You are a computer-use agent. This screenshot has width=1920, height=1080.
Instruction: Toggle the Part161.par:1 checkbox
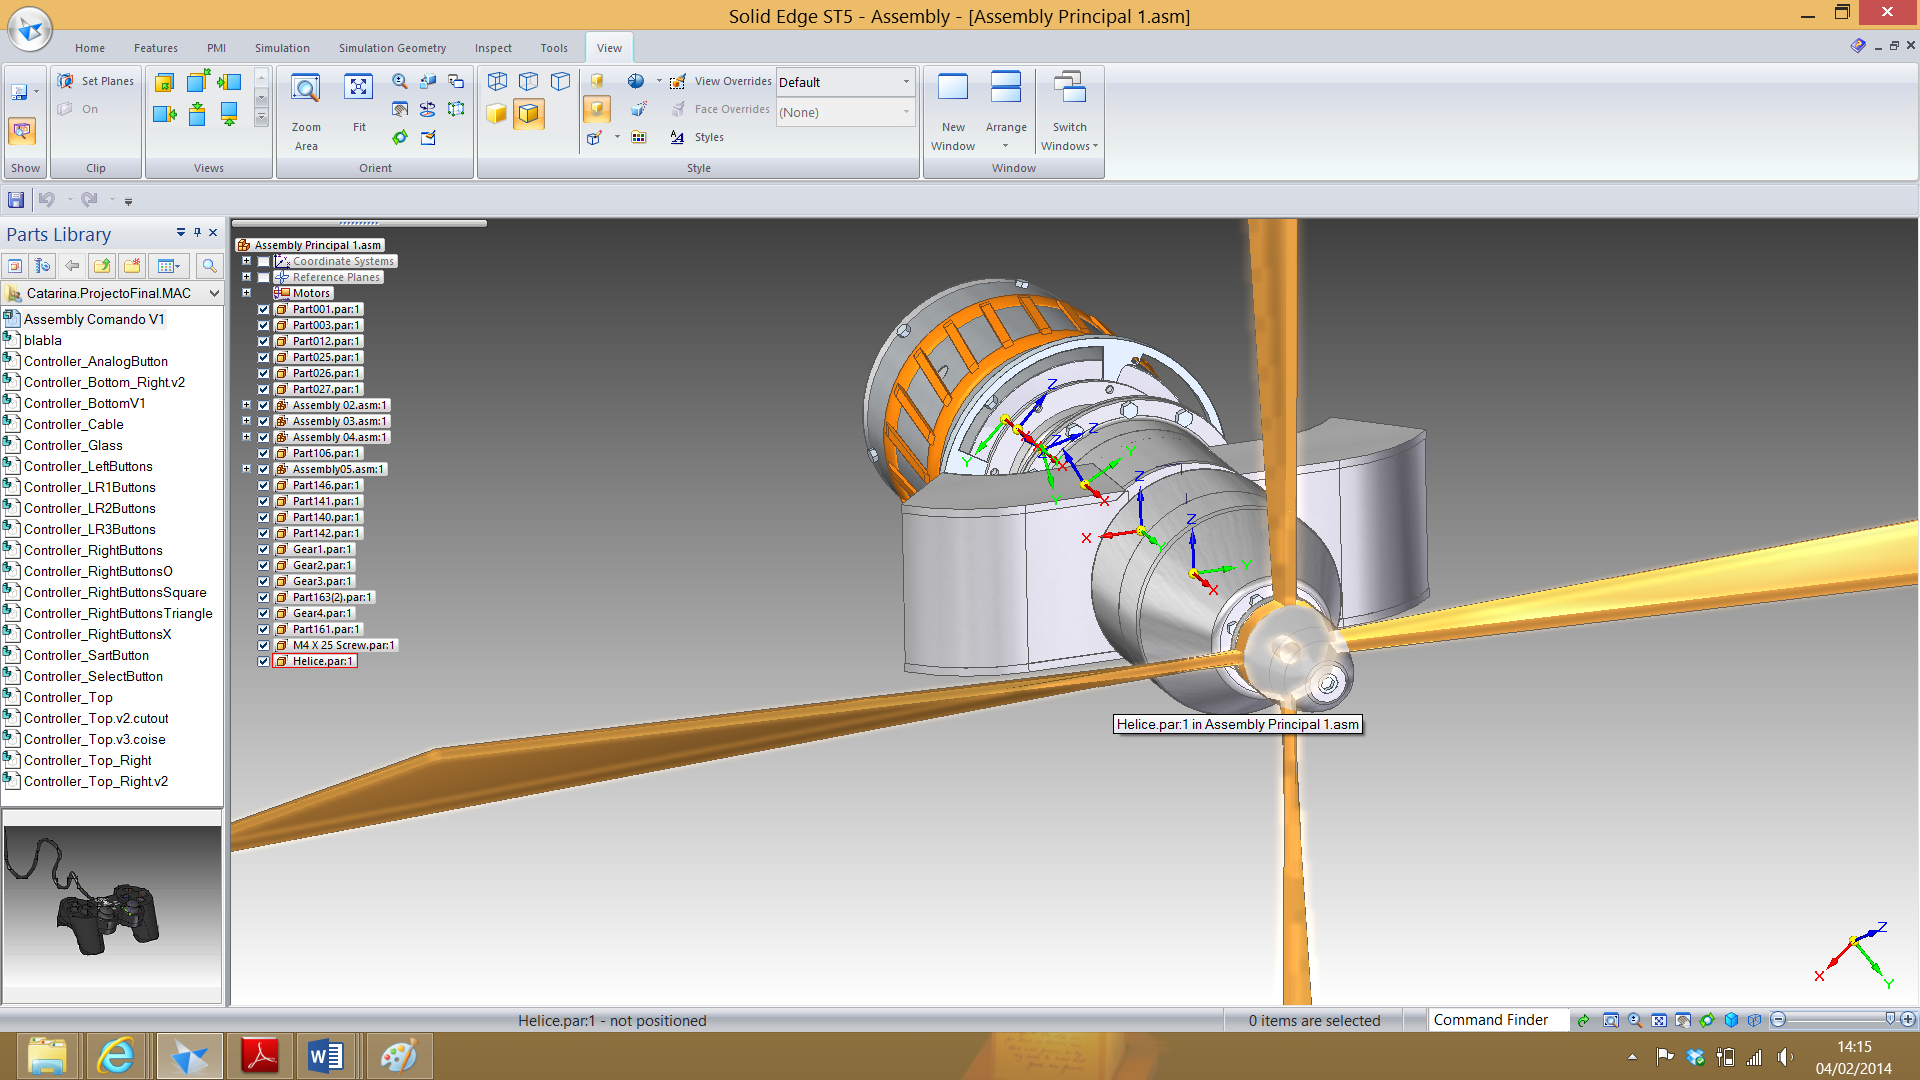point(264,630)
